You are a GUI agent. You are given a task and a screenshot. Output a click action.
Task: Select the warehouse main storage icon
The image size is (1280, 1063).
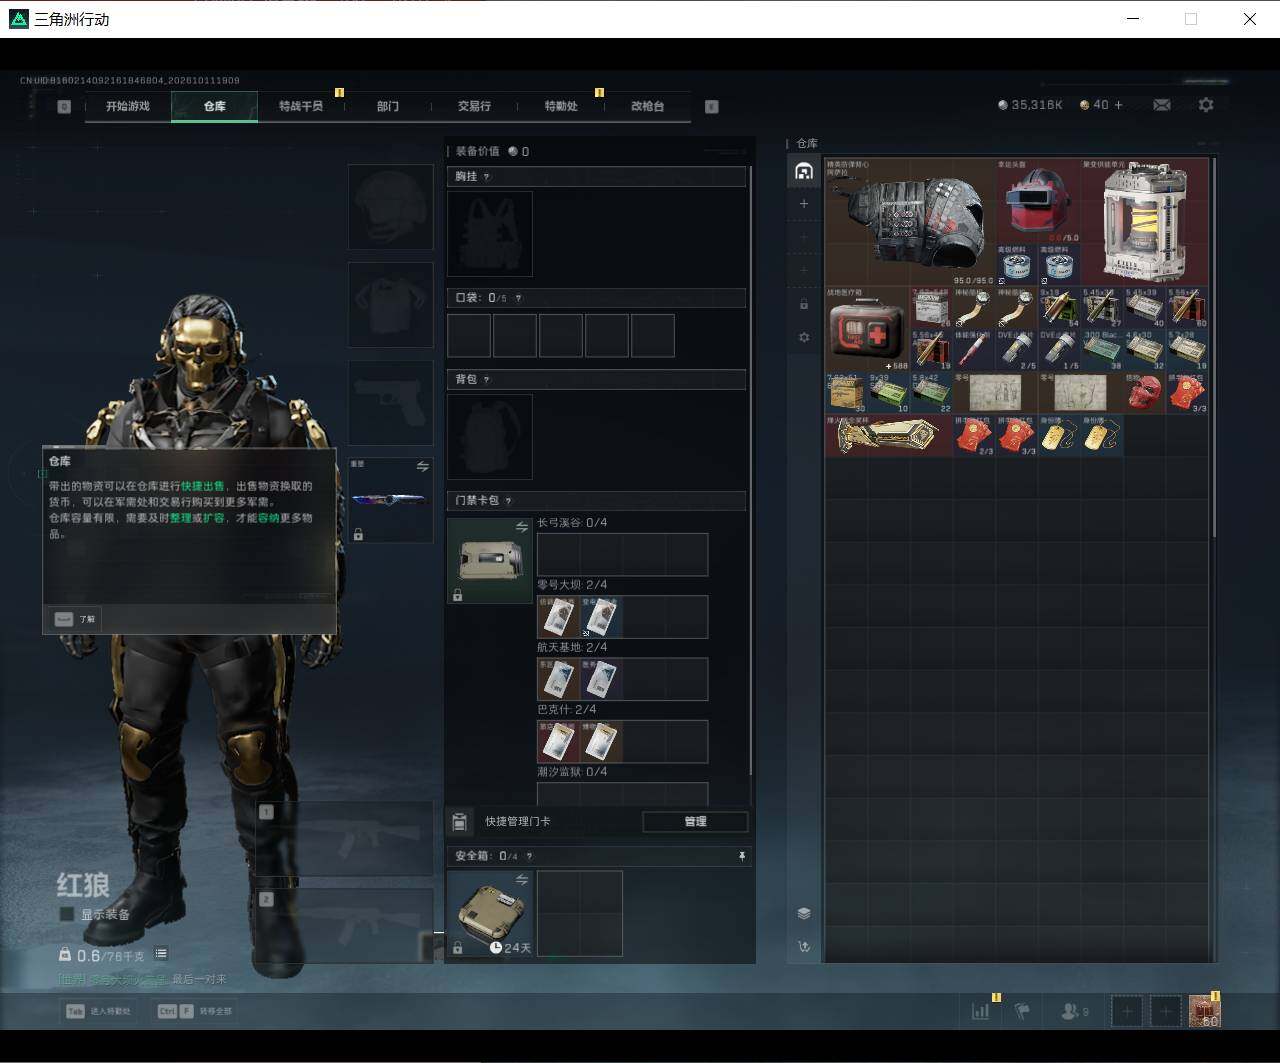(804, 171)
